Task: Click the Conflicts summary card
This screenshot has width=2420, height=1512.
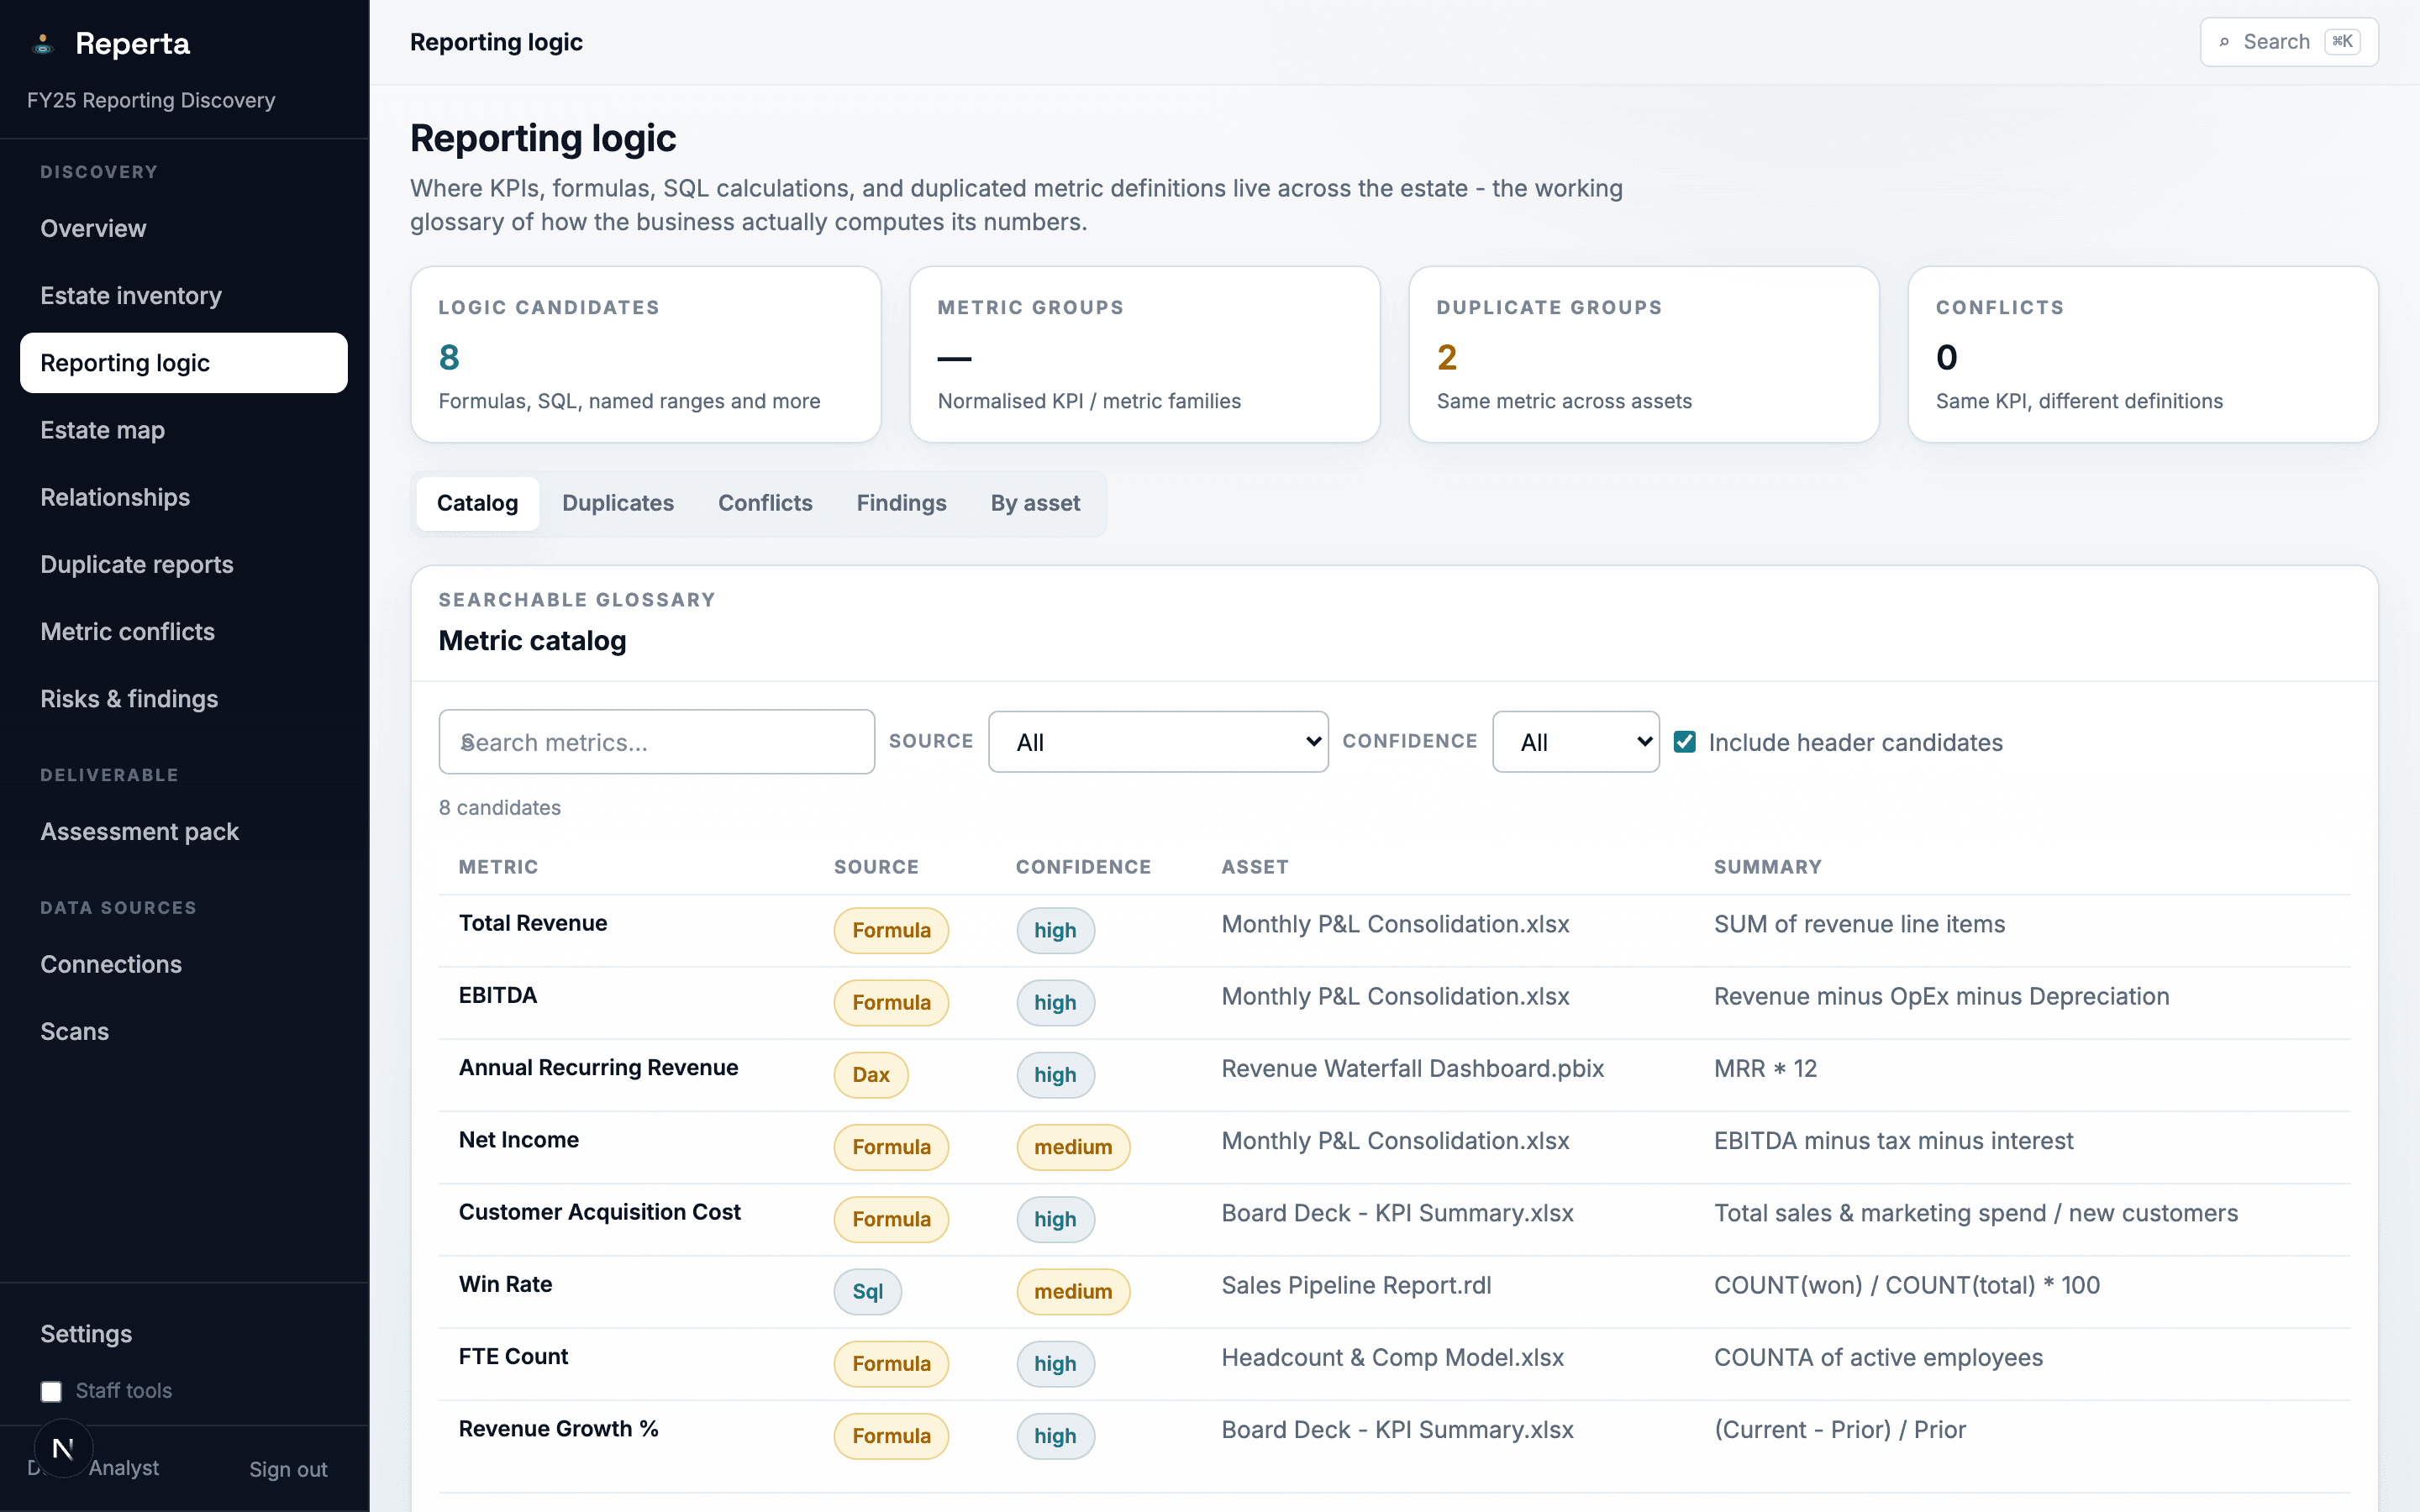Action: [2143, 354]
